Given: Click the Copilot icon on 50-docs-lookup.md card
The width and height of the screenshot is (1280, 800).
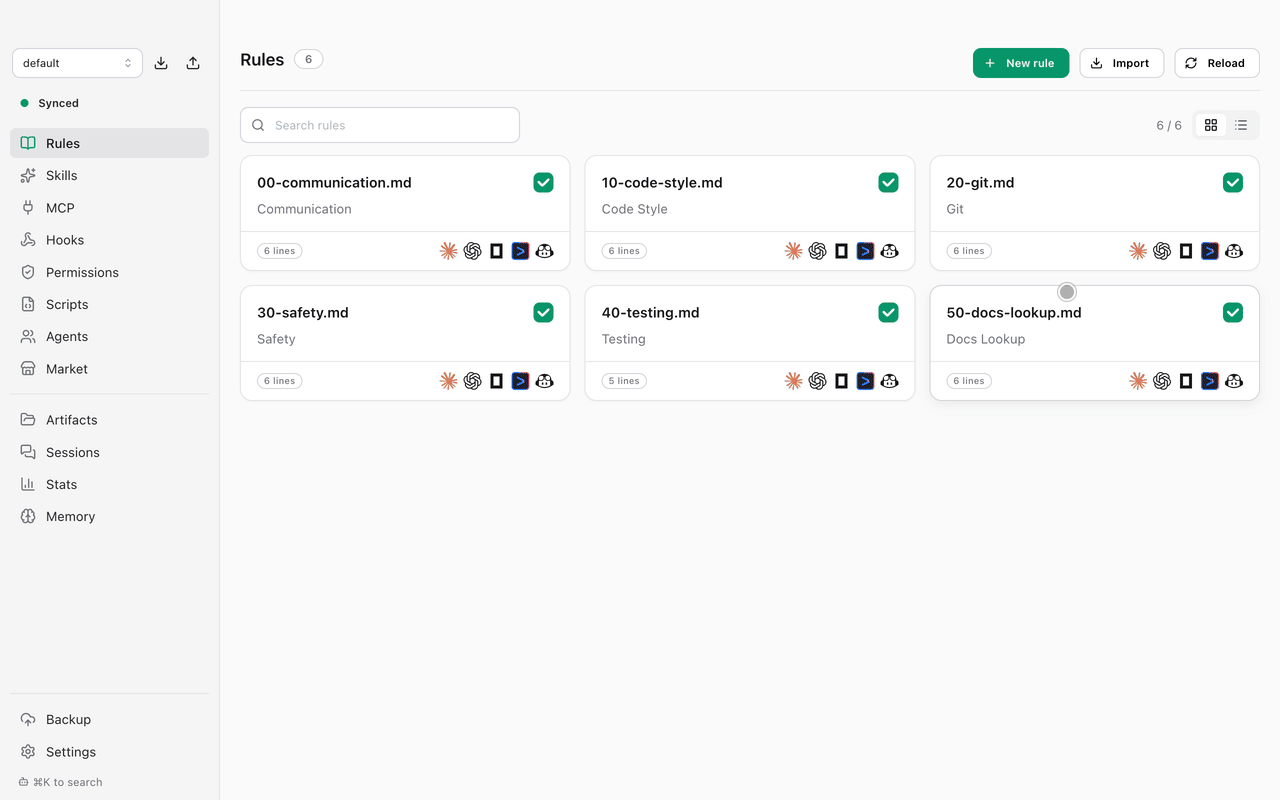Looking at the screenshot, I should tap(1234, 381).
